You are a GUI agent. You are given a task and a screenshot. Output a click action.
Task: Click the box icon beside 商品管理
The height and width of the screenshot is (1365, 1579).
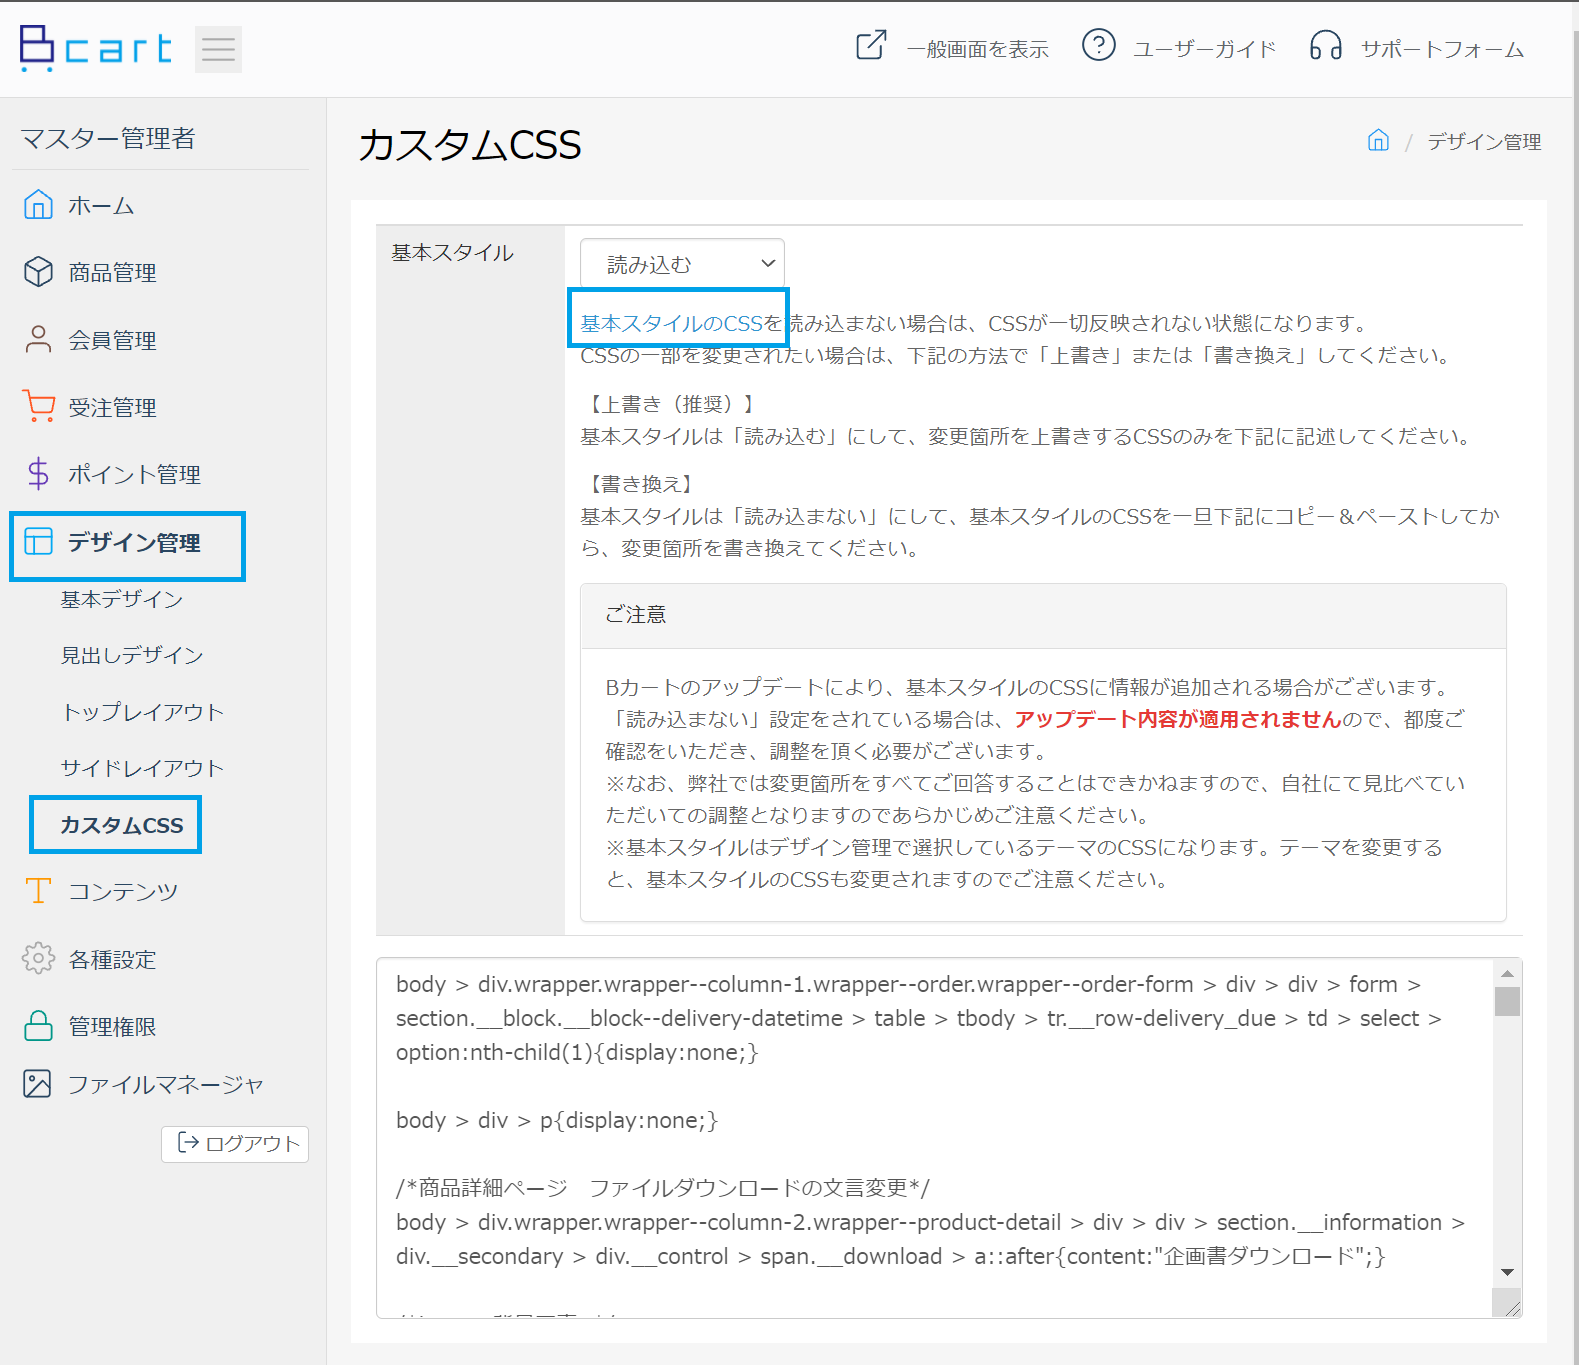pos(38,272)
